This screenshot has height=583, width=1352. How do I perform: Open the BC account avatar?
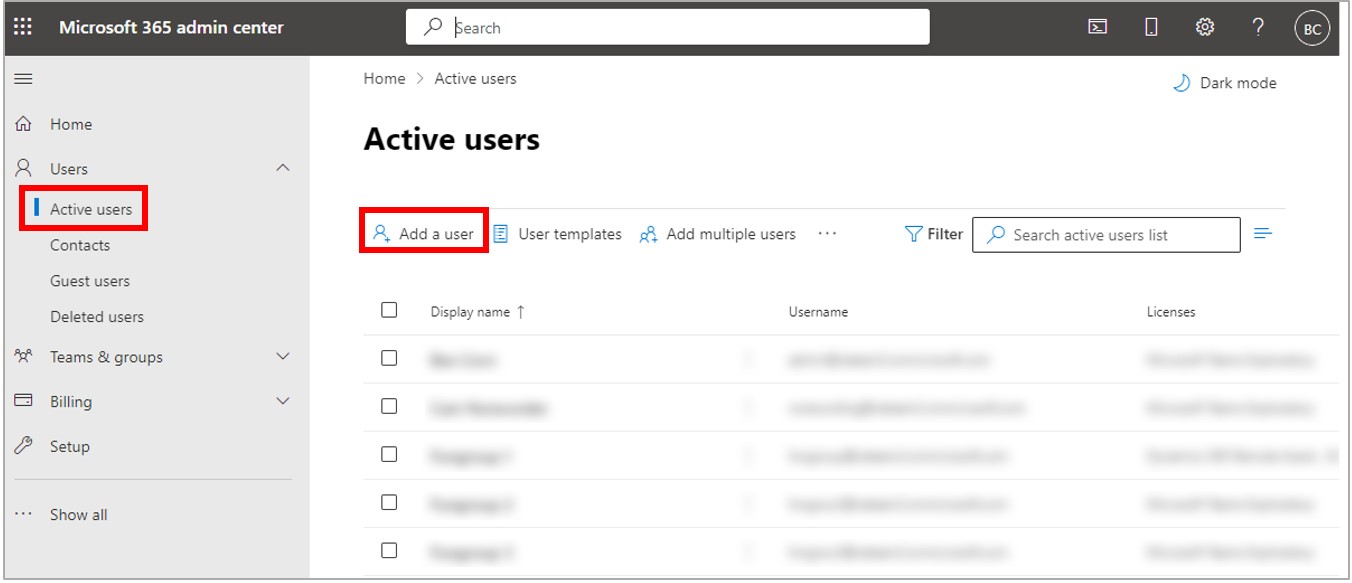tap(1312, 29)
